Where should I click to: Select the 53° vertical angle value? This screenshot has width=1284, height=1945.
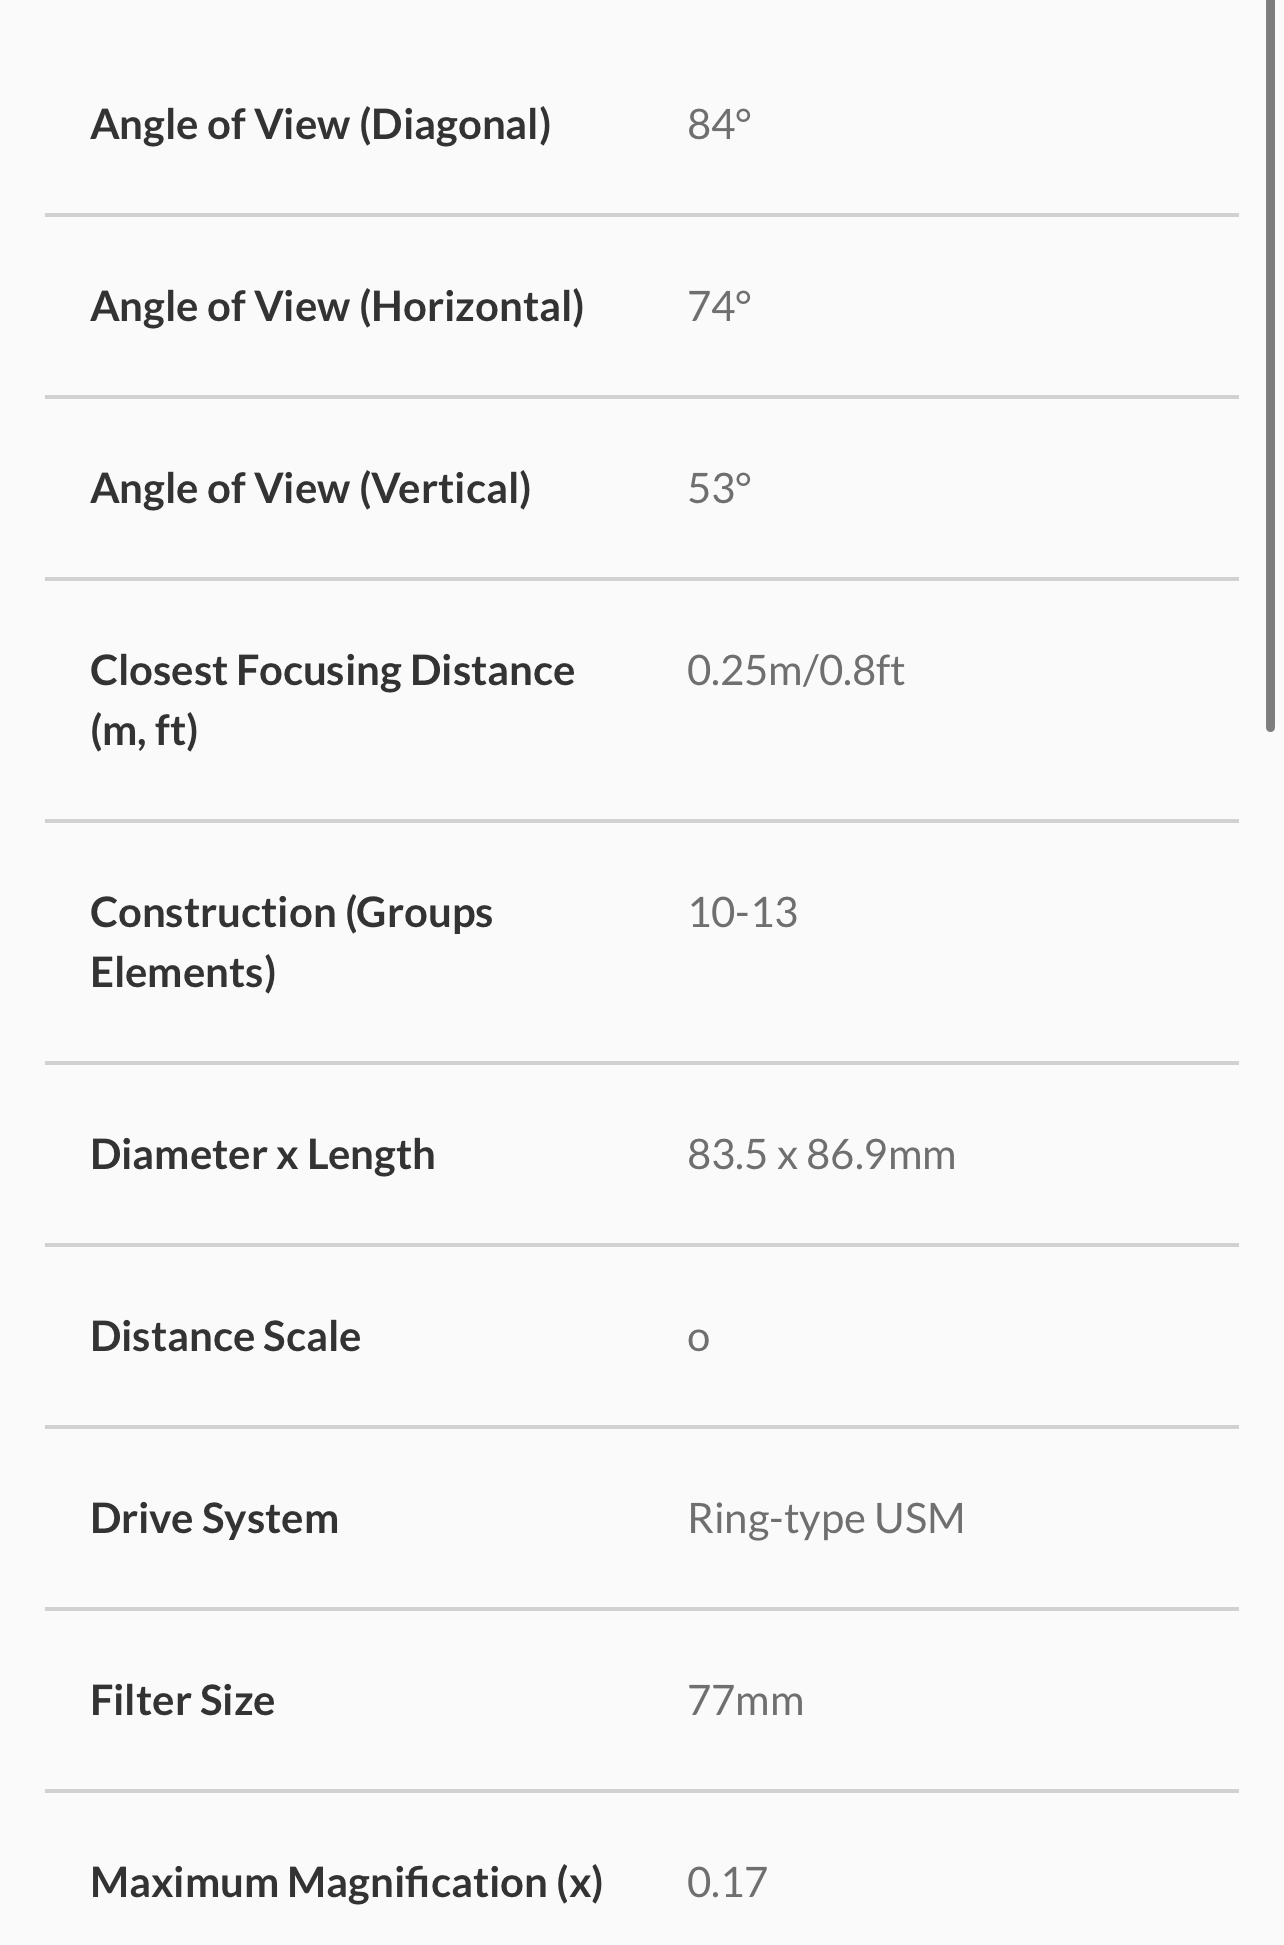[x=719, y=489]
